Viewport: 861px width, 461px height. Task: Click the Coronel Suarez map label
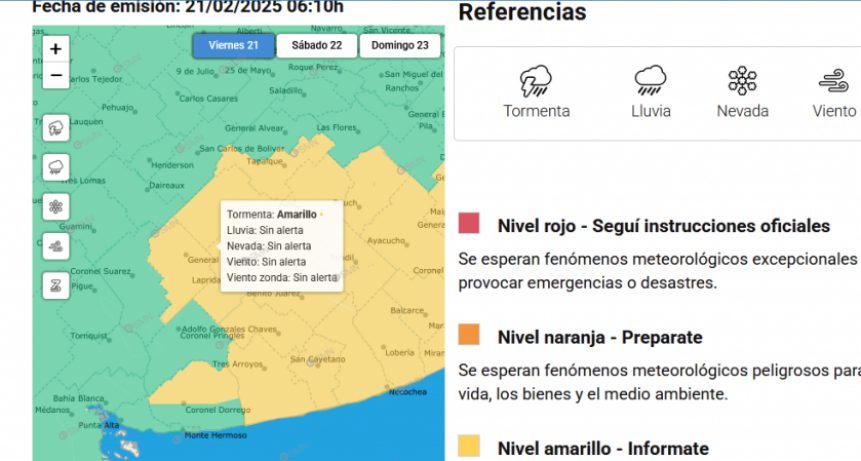point(100,271)
